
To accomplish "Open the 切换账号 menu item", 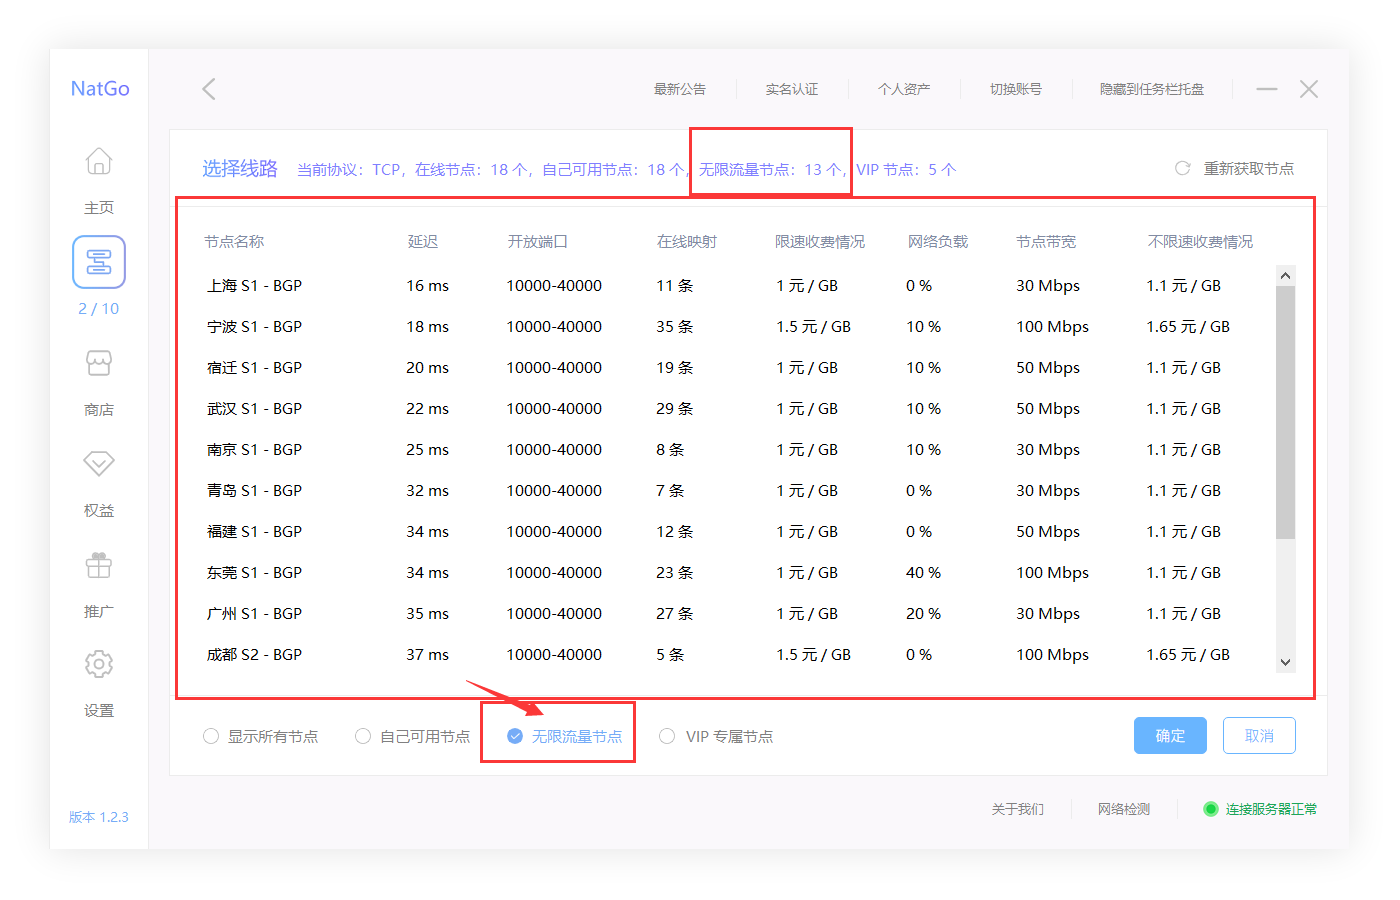I will pyautogui.click(x=1016, y=89).
